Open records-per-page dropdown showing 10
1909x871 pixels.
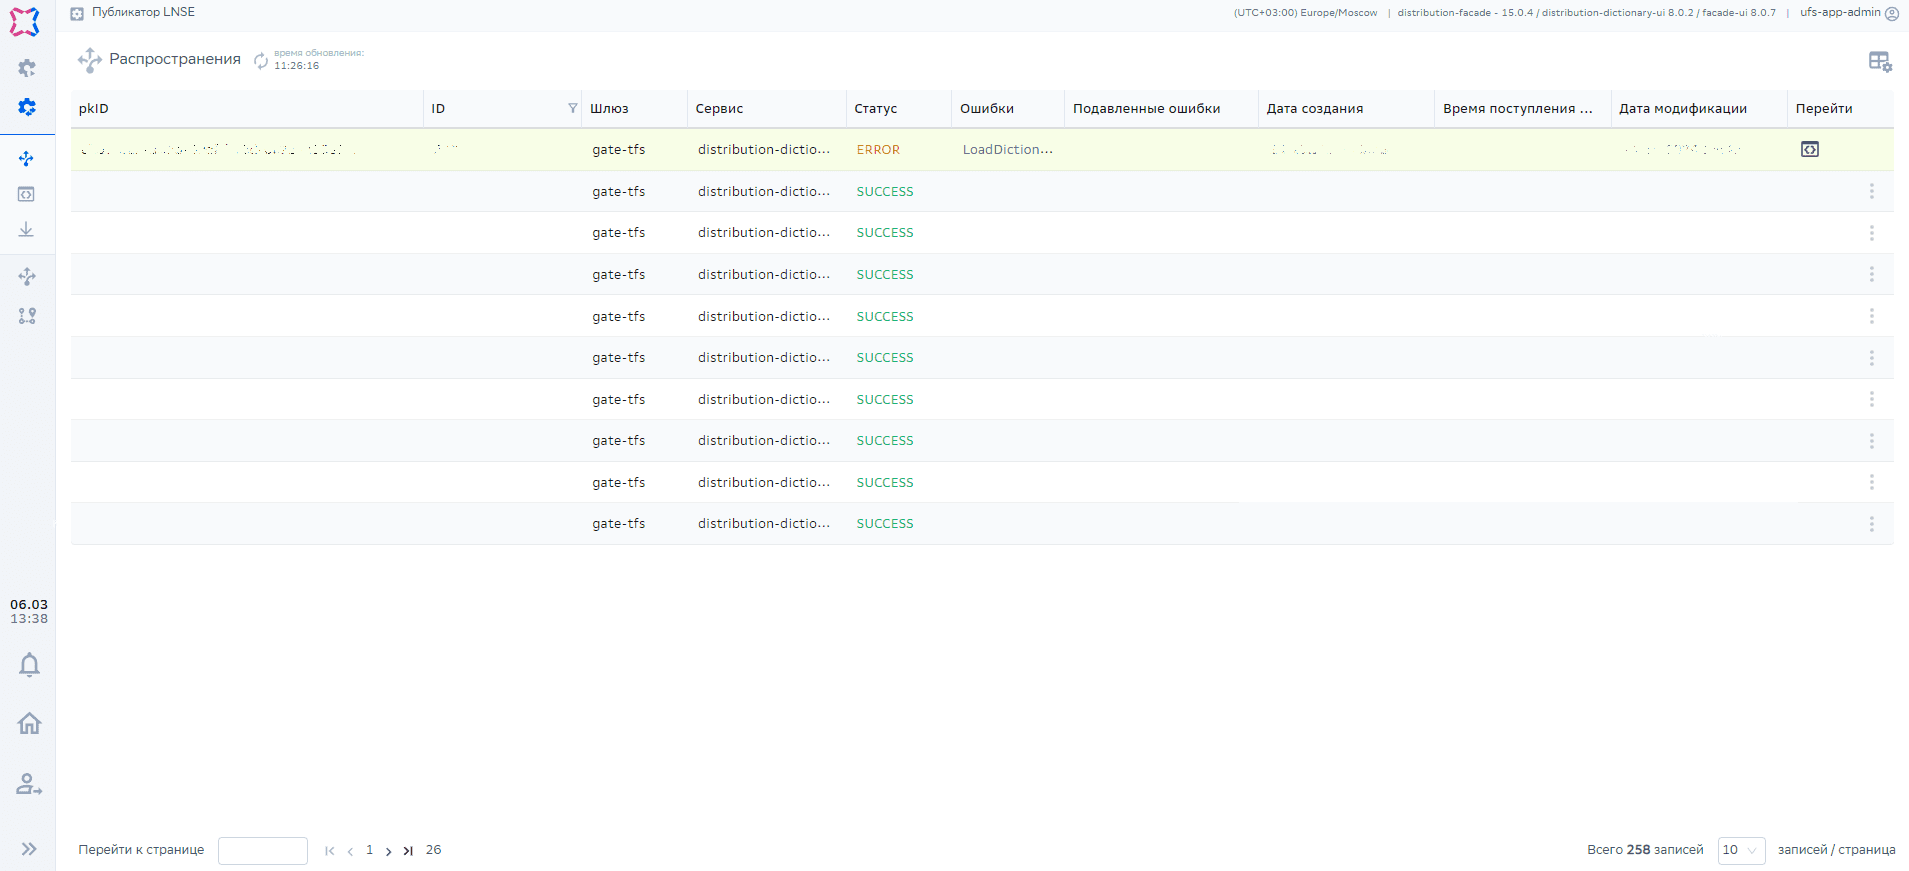click(x=1740, y=850)
